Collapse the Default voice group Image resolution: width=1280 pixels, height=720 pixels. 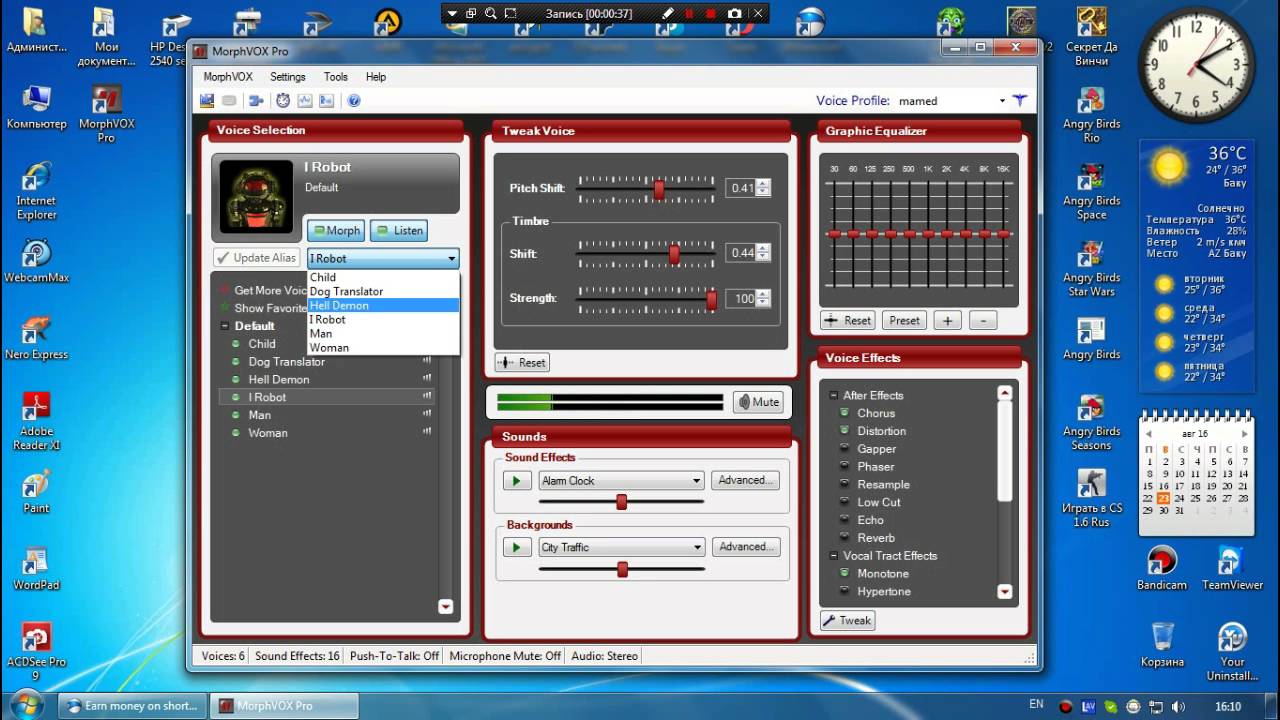click(x=225, y=326)
